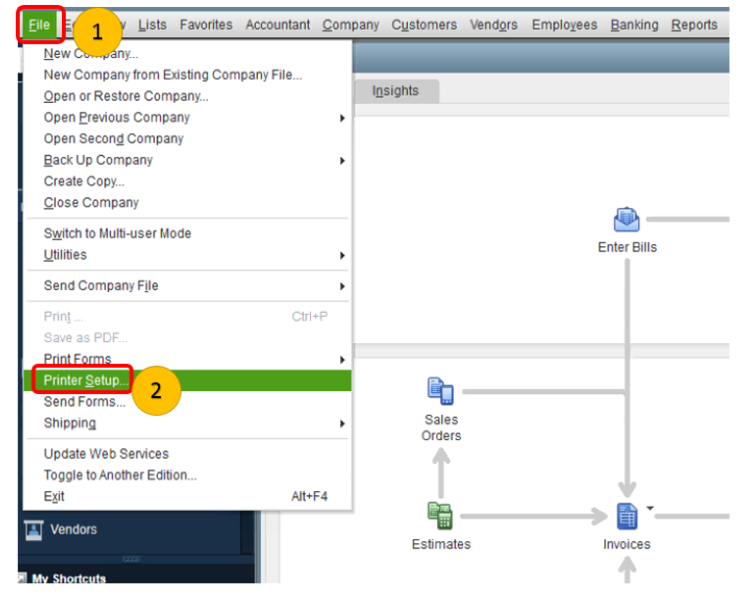Click the Enter Bills label text

click(627, 247)
